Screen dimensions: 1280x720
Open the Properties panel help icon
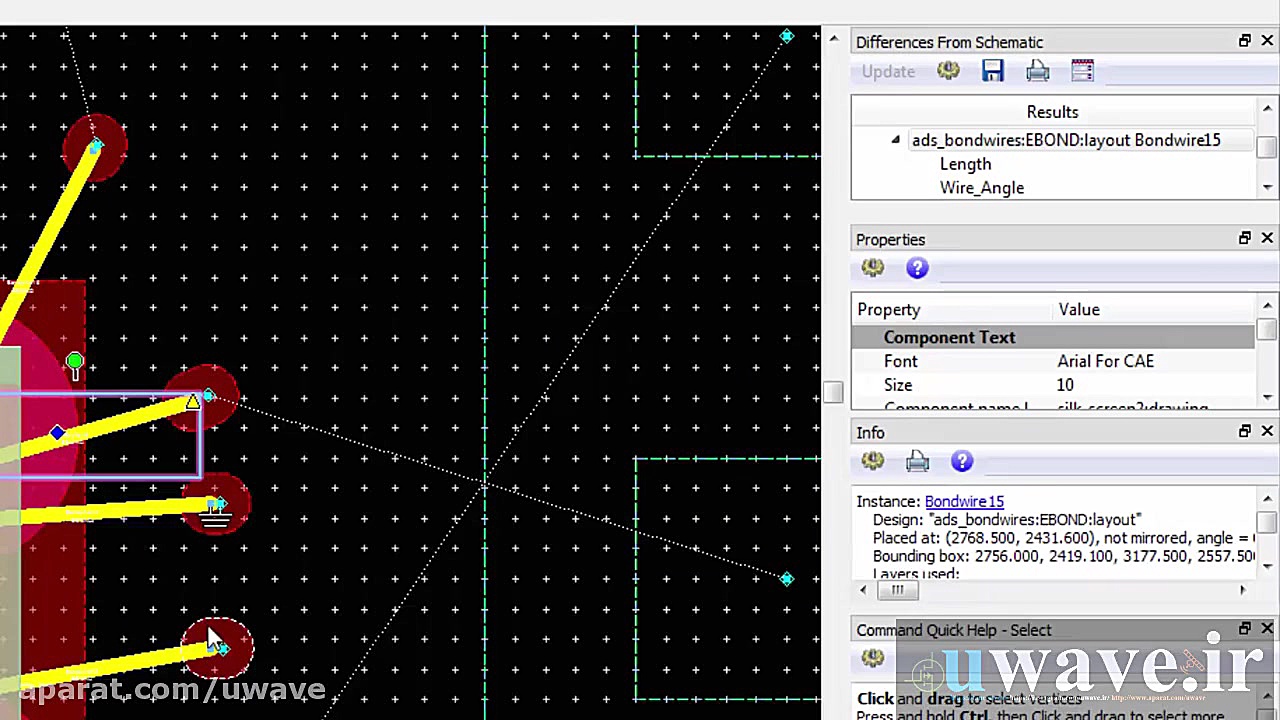click(x=917, y=268)
